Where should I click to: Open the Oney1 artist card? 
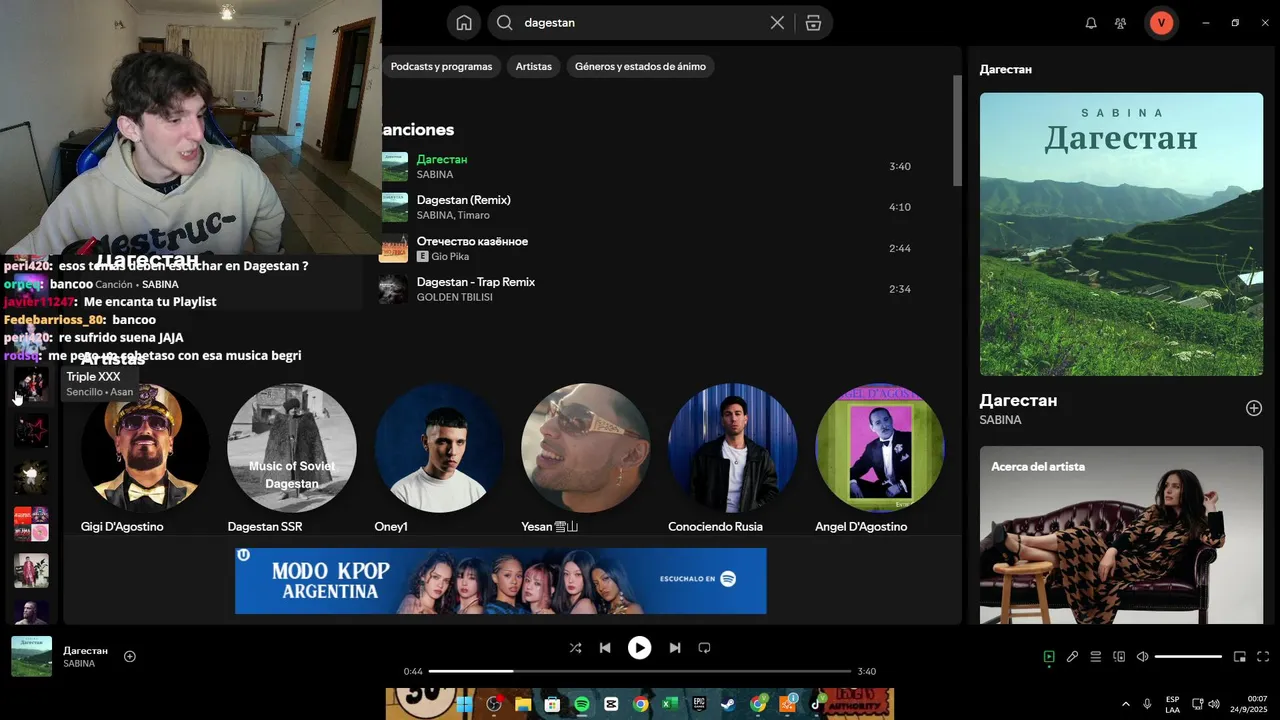(439, 458)
